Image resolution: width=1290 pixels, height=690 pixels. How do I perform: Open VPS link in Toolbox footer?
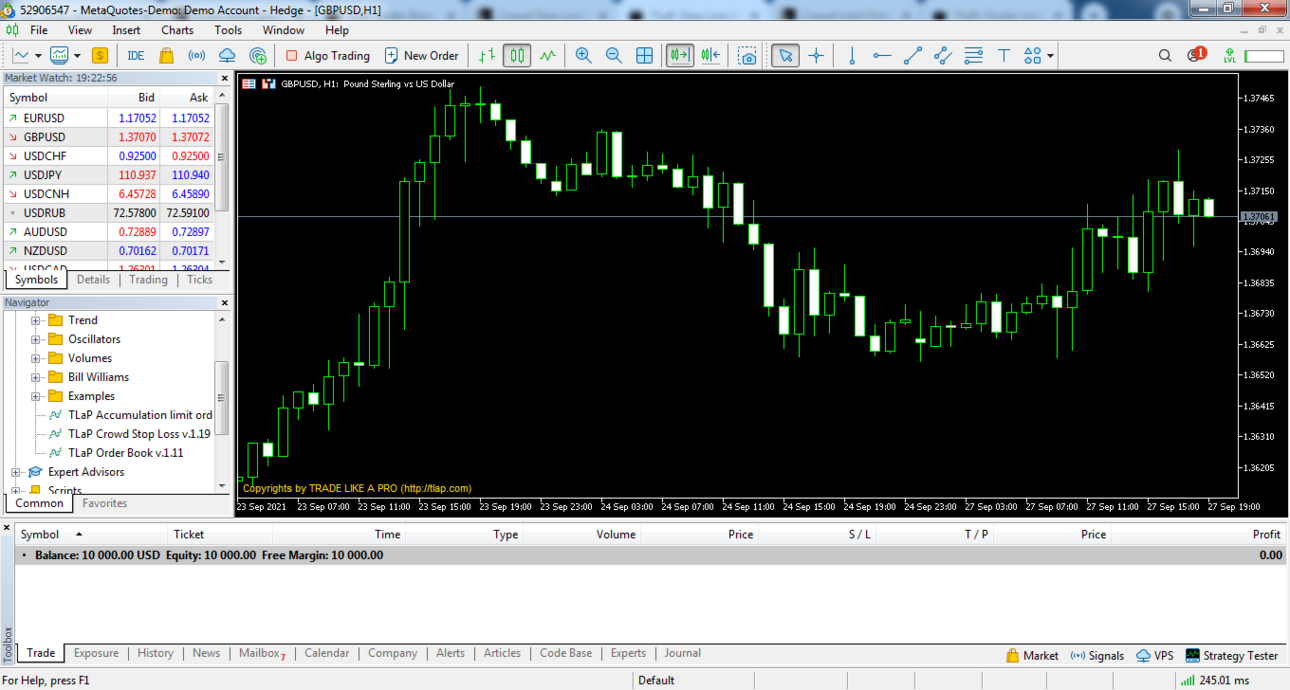(1155, 656)
